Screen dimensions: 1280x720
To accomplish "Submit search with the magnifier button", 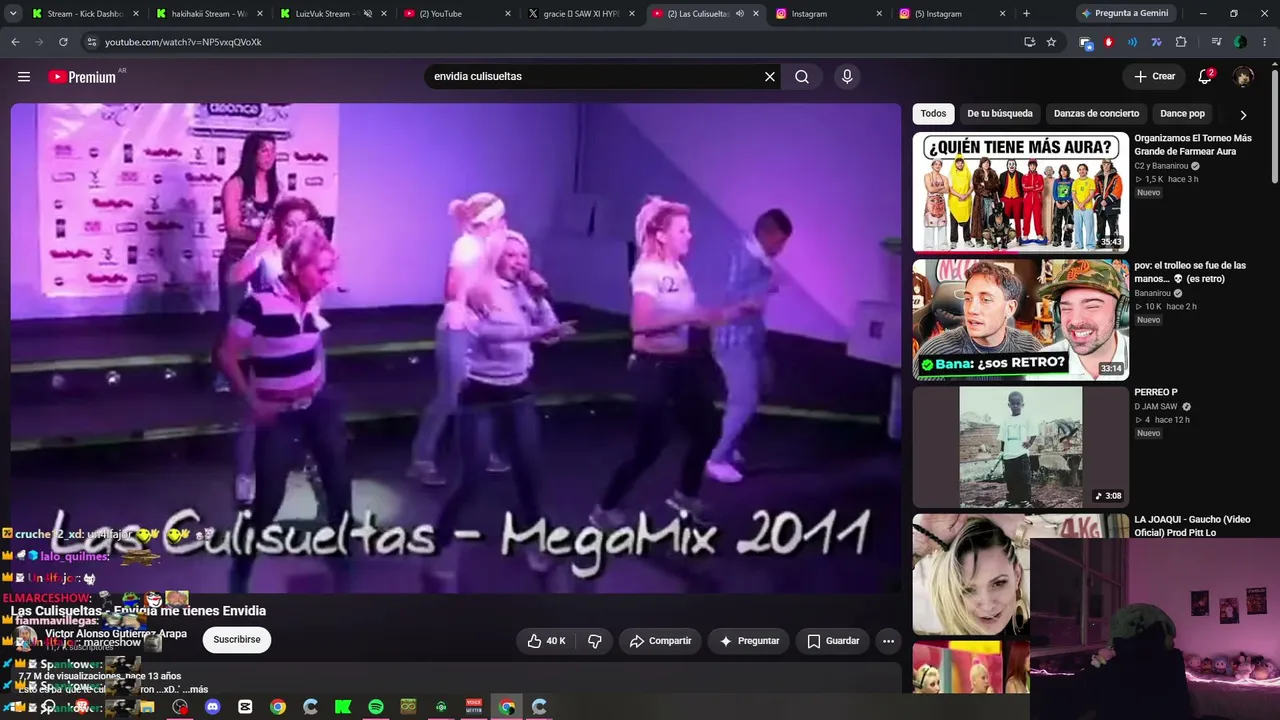I will [802, 77].
